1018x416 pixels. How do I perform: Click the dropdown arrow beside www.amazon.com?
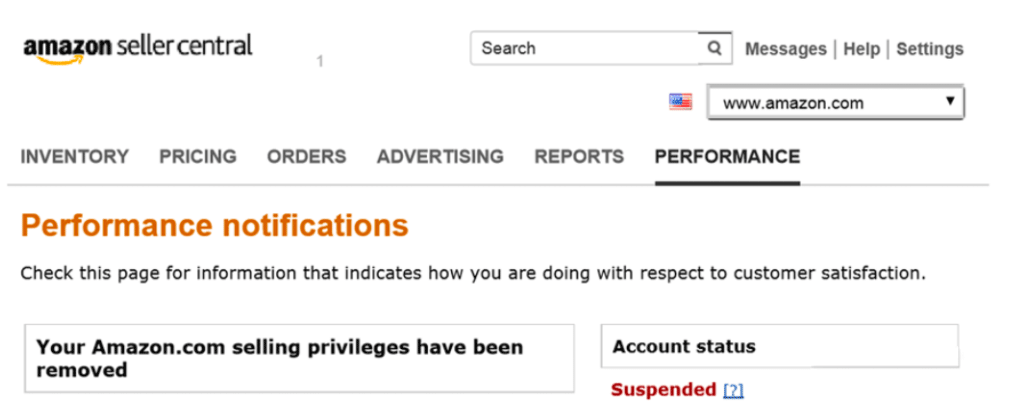coord(950,101)
